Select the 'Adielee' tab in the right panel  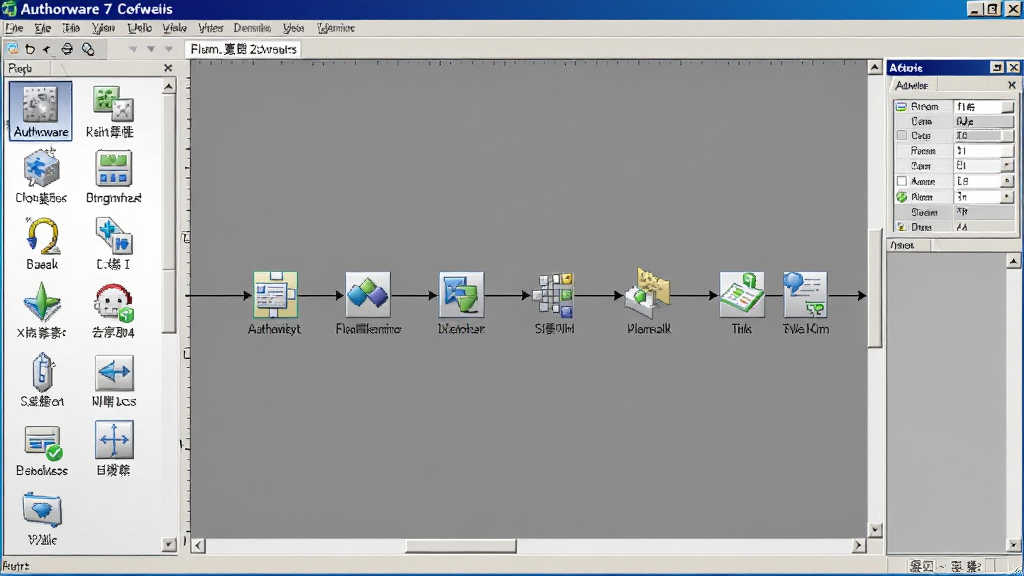(x=912, y=86)
